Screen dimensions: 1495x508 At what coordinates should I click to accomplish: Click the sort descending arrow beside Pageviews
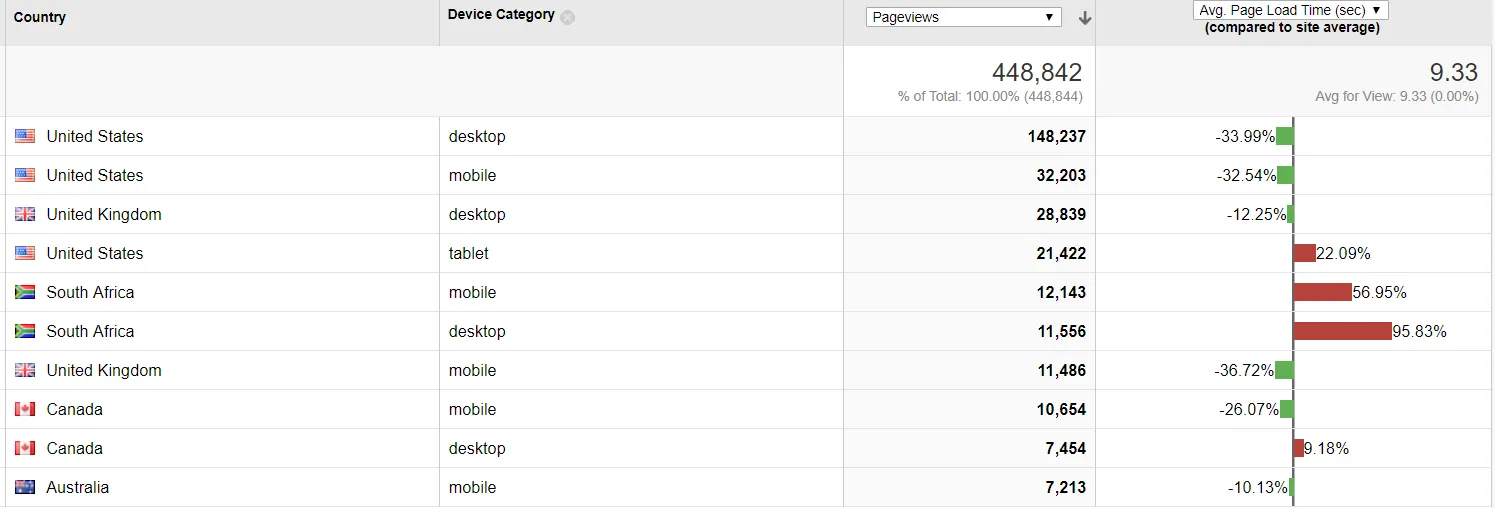(1085, 18)
